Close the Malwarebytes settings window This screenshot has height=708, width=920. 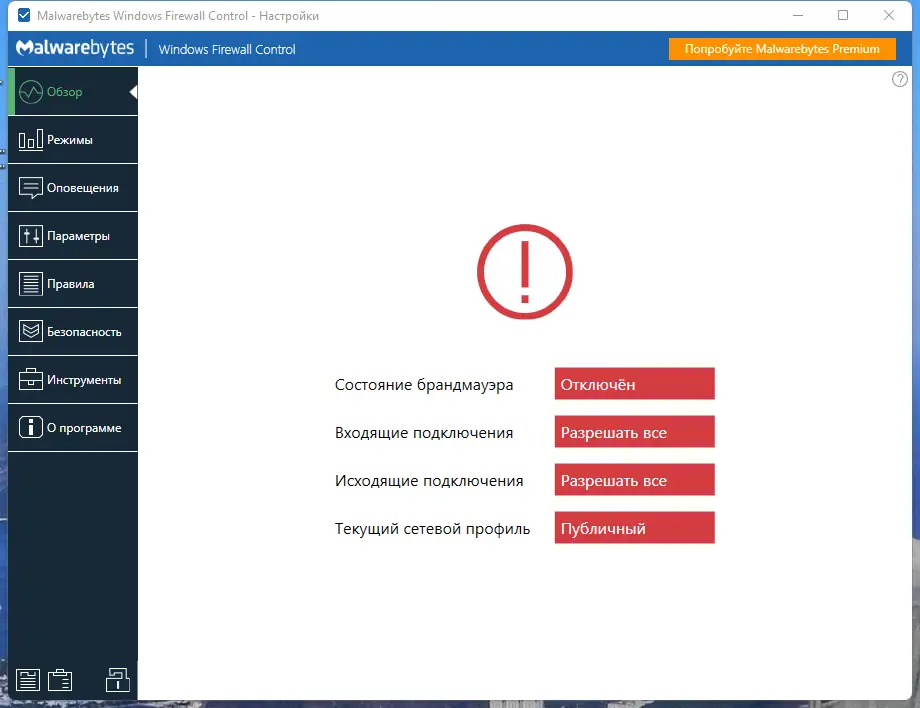click(888, 15)
